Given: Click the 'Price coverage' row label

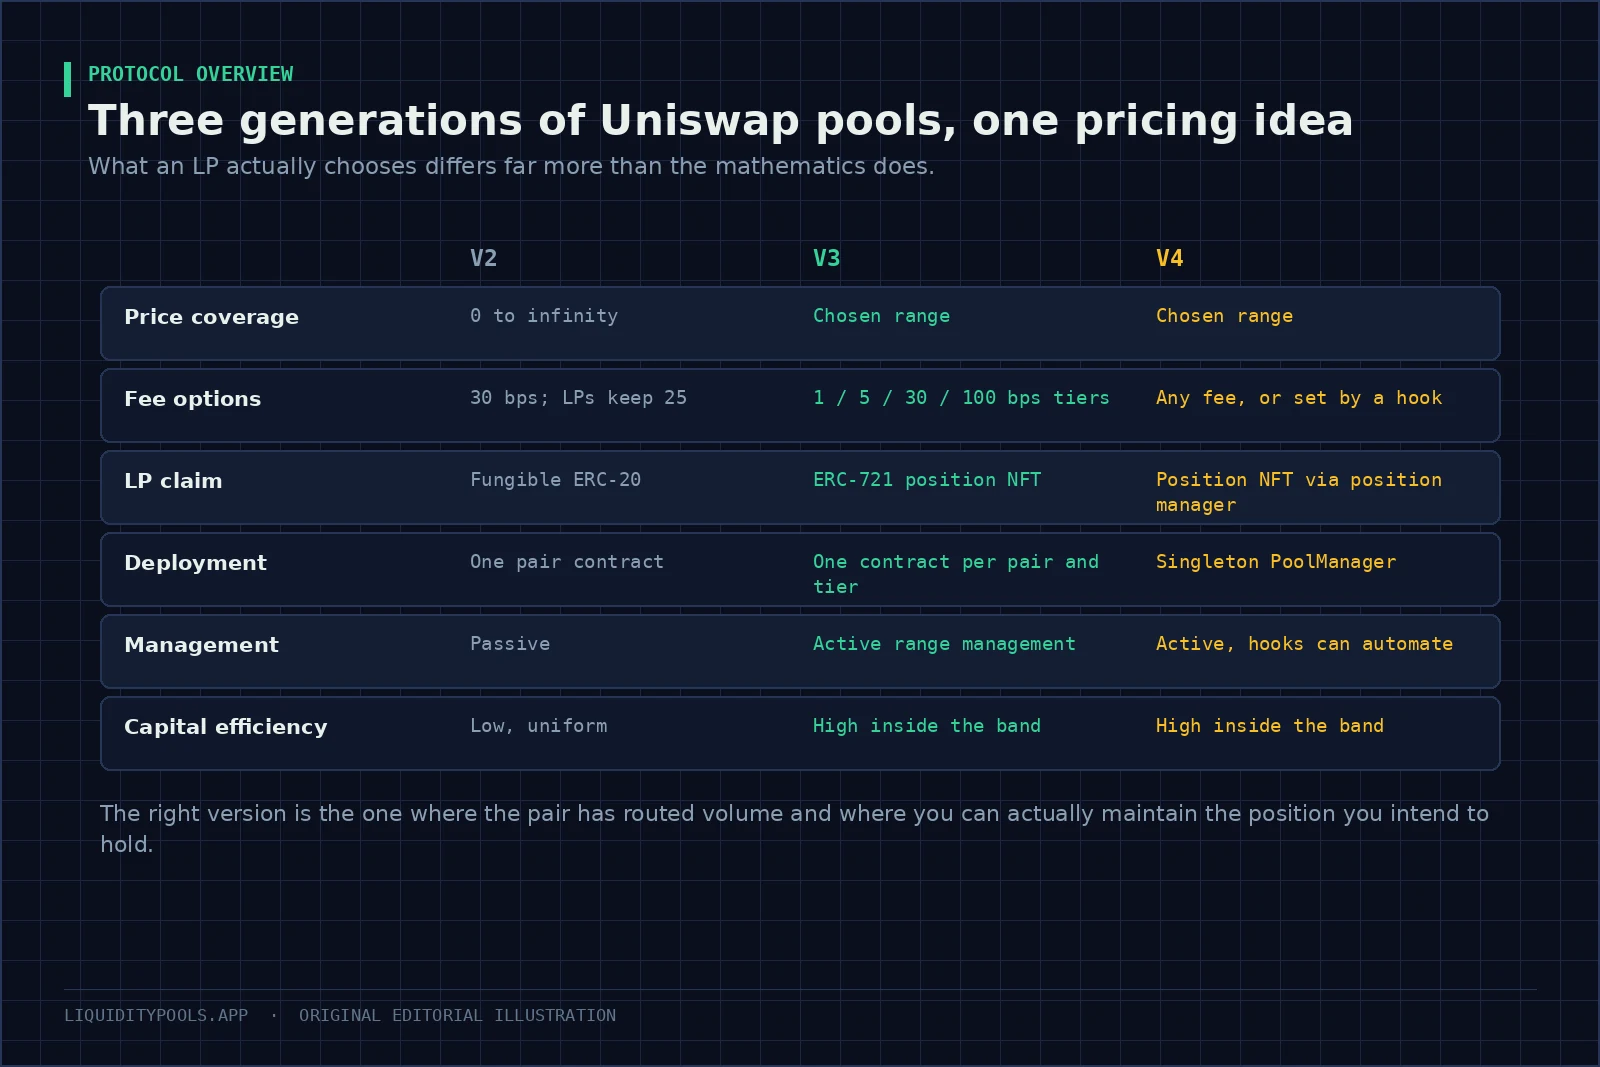Looking at the screenshot, I should pyautogui.click(x=211, y=317).
